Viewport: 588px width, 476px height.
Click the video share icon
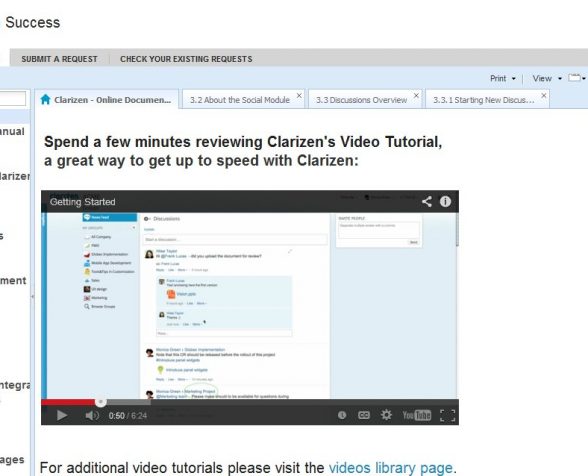click(427, 201)
